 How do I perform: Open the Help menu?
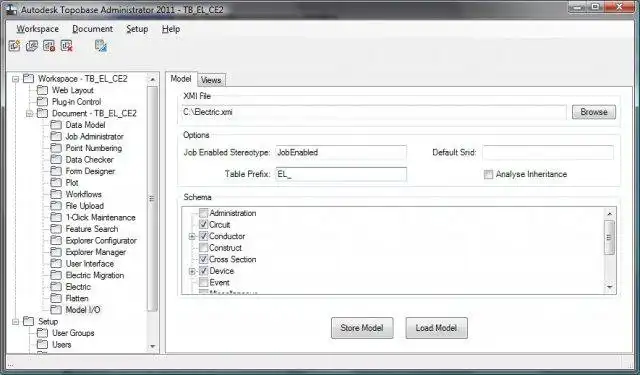click(171, 29)
